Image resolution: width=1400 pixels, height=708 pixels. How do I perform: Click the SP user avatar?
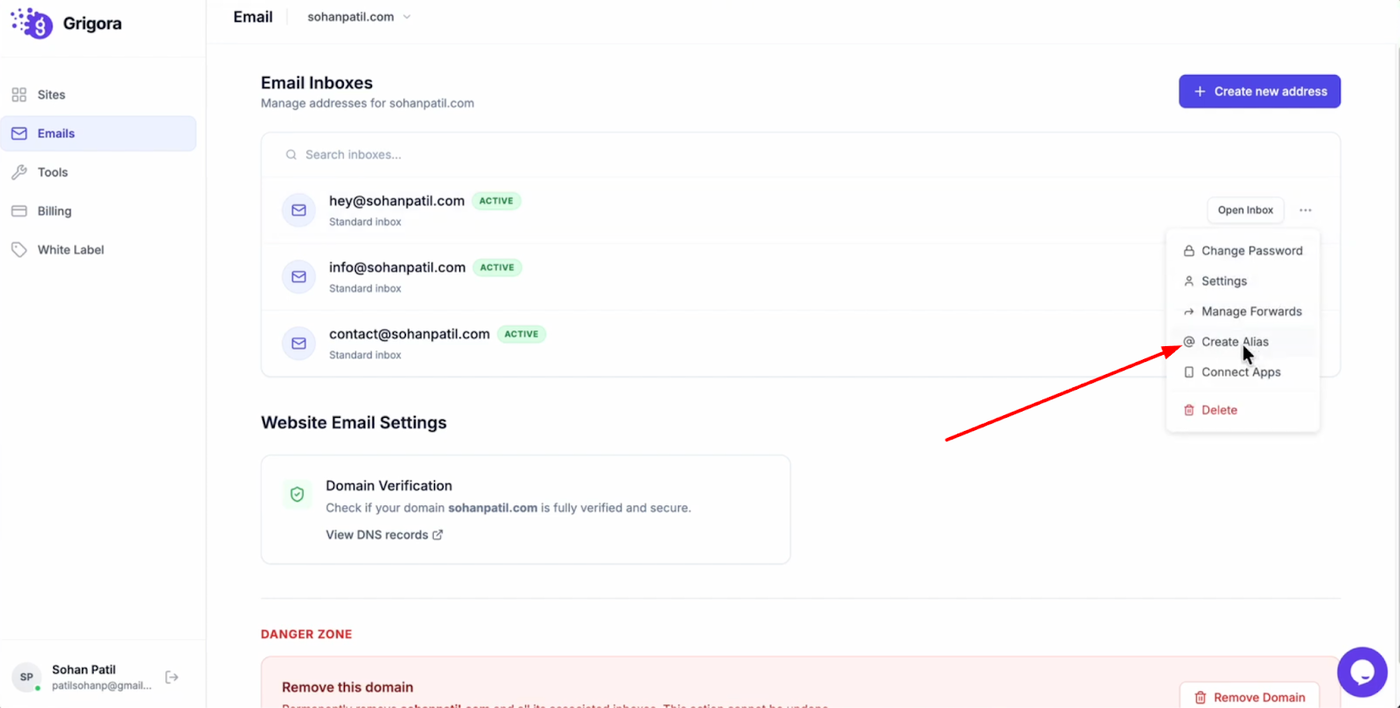pos(27,677)
